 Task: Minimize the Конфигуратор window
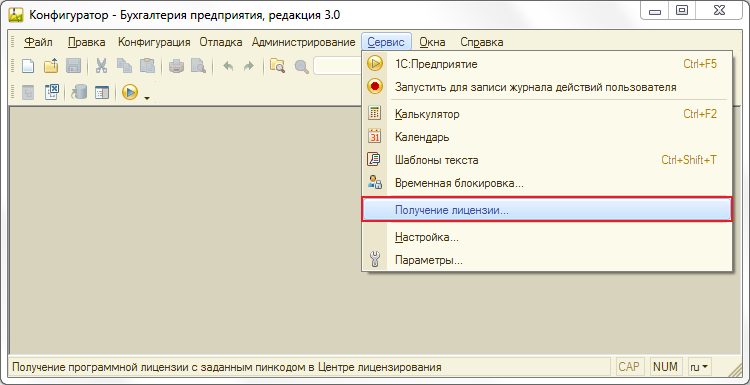(655, 11)
